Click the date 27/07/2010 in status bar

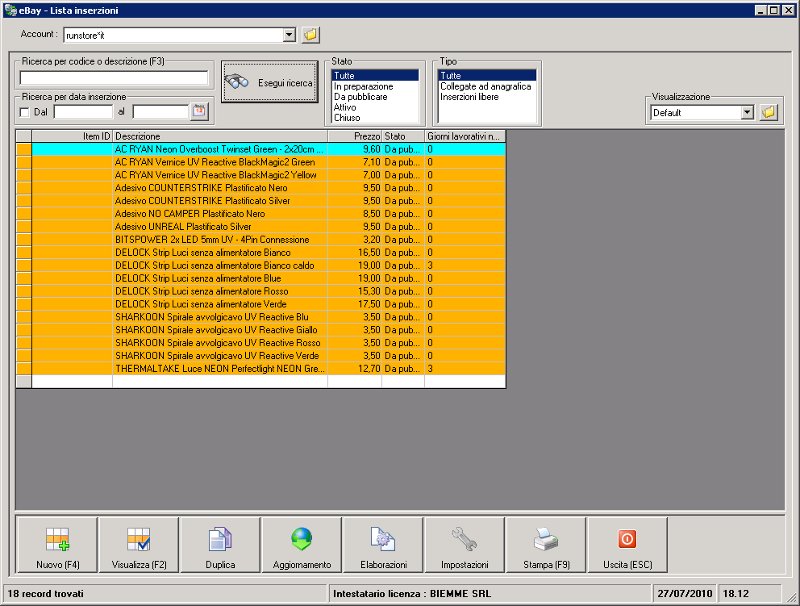pos(685,593)
